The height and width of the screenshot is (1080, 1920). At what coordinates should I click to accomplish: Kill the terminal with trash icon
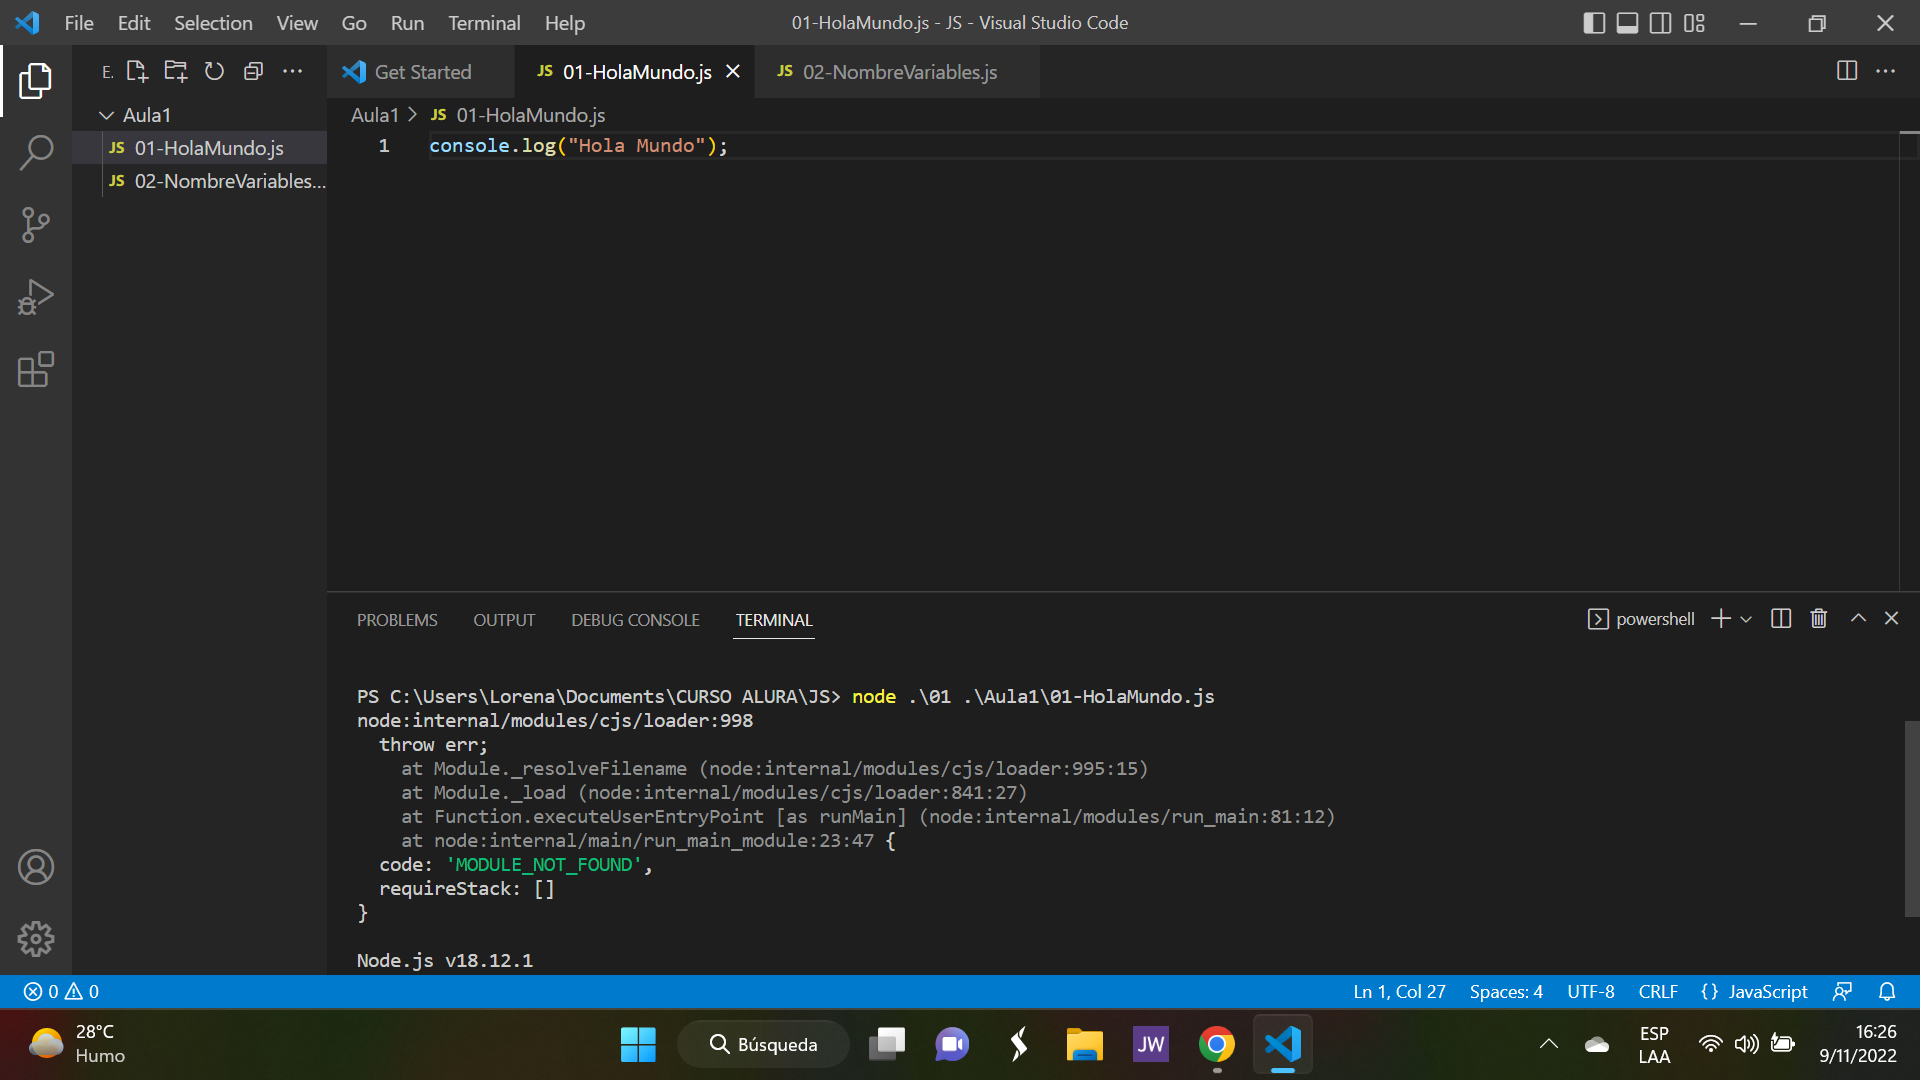[1819, 619]
